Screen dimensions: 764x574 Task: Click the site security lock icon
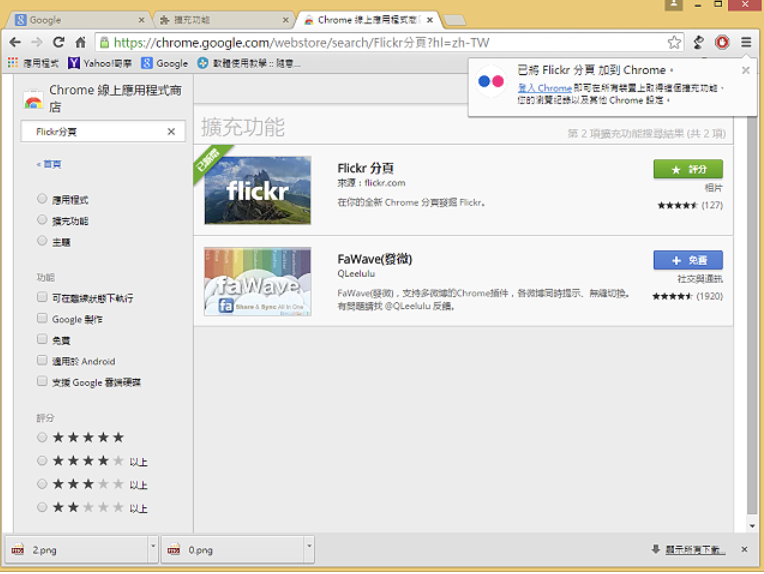click(x=104, y=42)
